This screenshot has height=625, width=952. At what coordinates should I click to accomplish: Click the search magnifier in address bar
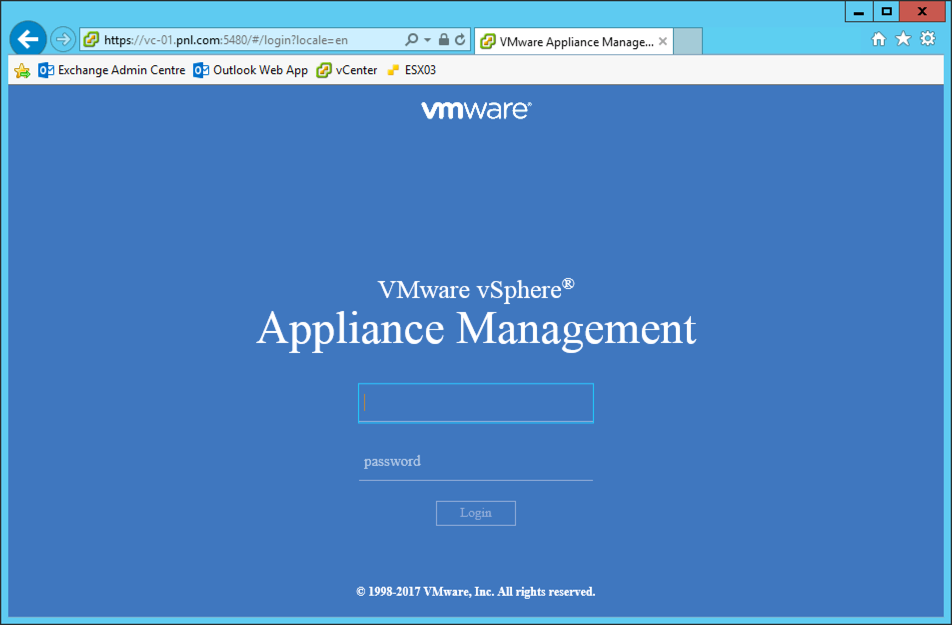[411, 40]
